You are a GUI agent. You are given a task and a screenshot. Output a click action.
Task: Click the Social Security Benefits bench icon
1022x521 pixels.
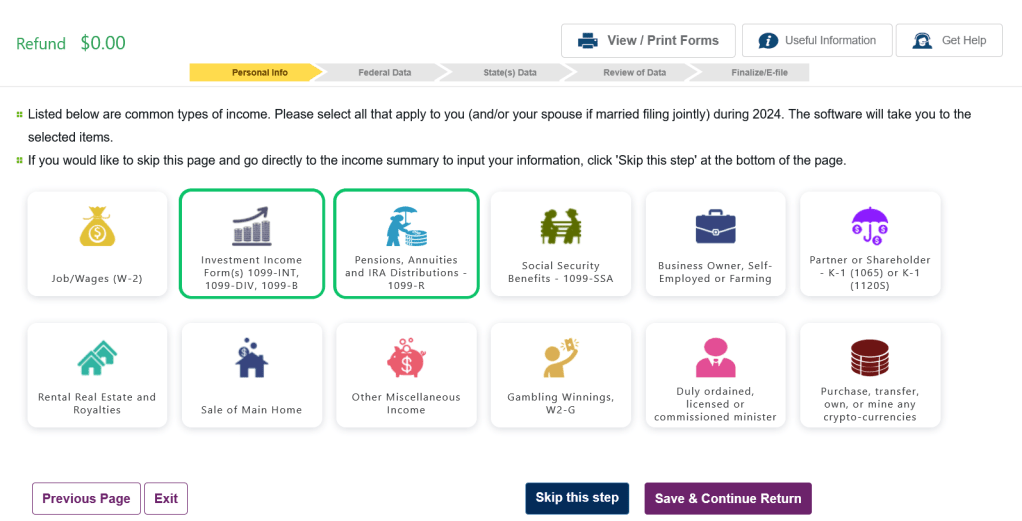(x=560, y=227)
